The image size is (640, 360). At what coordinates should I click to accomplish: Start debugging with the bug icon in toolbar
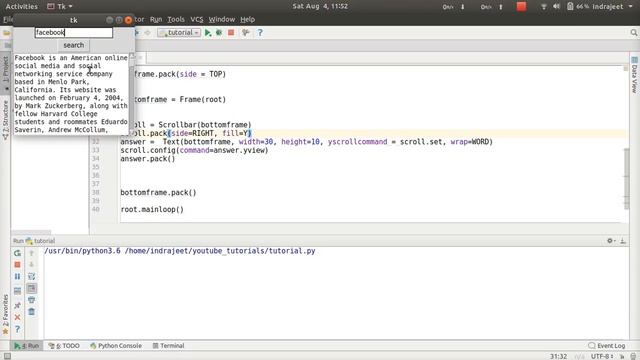click(x=219, y=33)
